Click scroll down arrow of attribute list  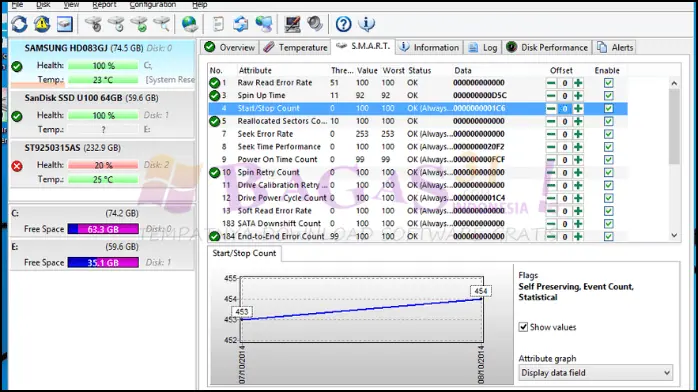[674, 236]
